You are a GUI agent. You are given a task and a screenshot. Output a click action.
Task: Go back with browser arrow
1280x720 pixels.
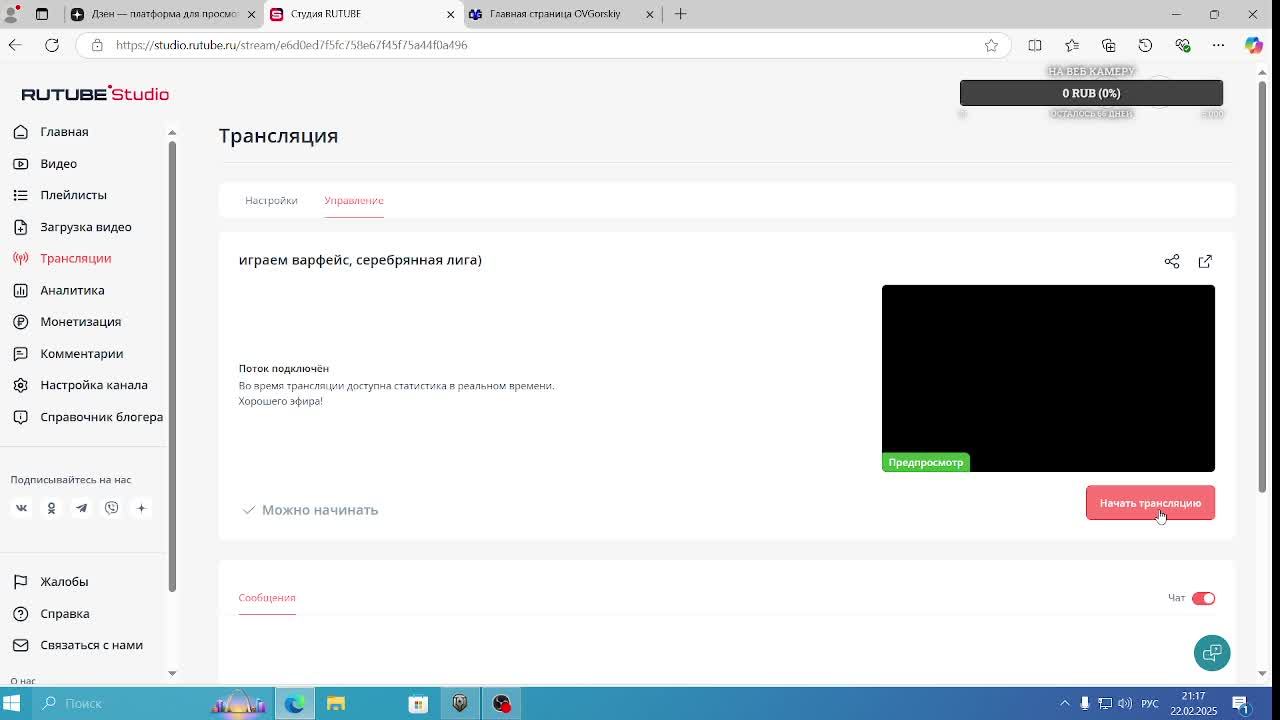15,45
